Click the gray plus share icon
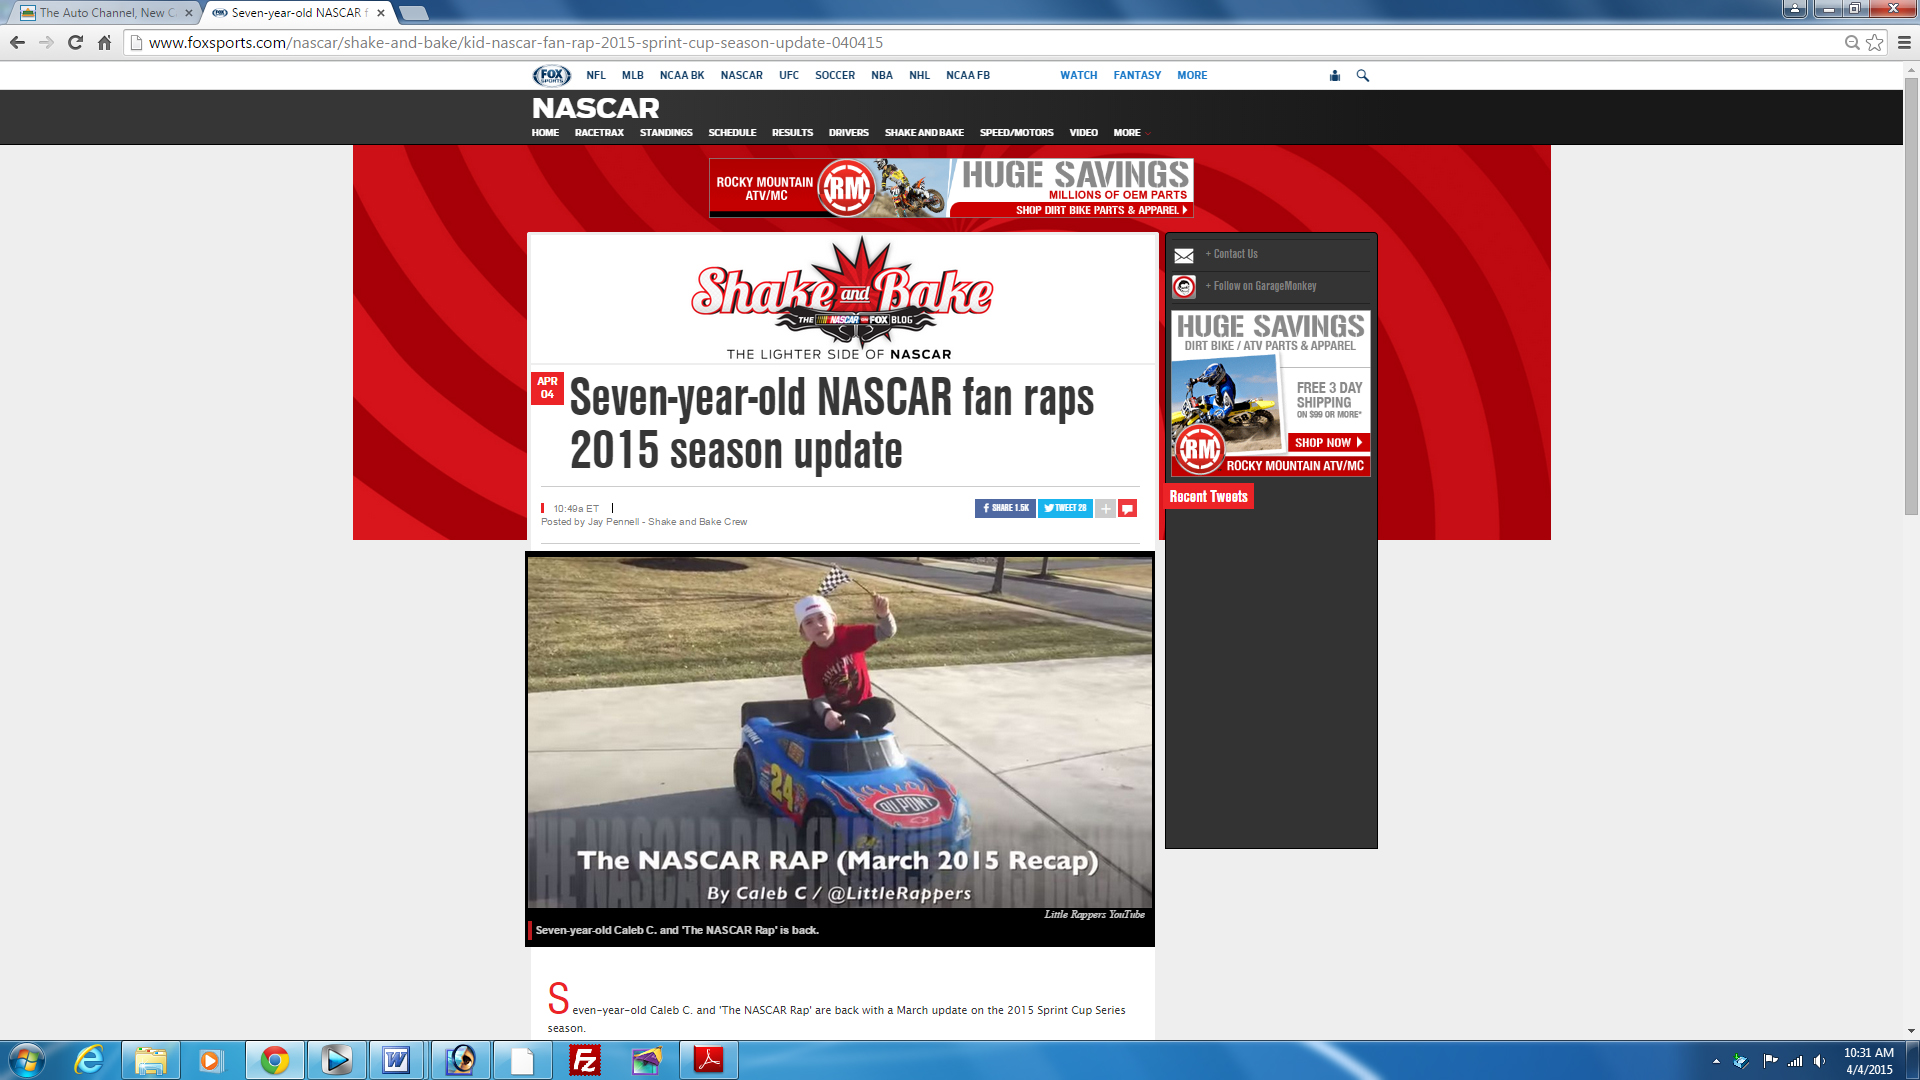This screenshot has height=1080, width=1920. click(x=1105, y=508)
